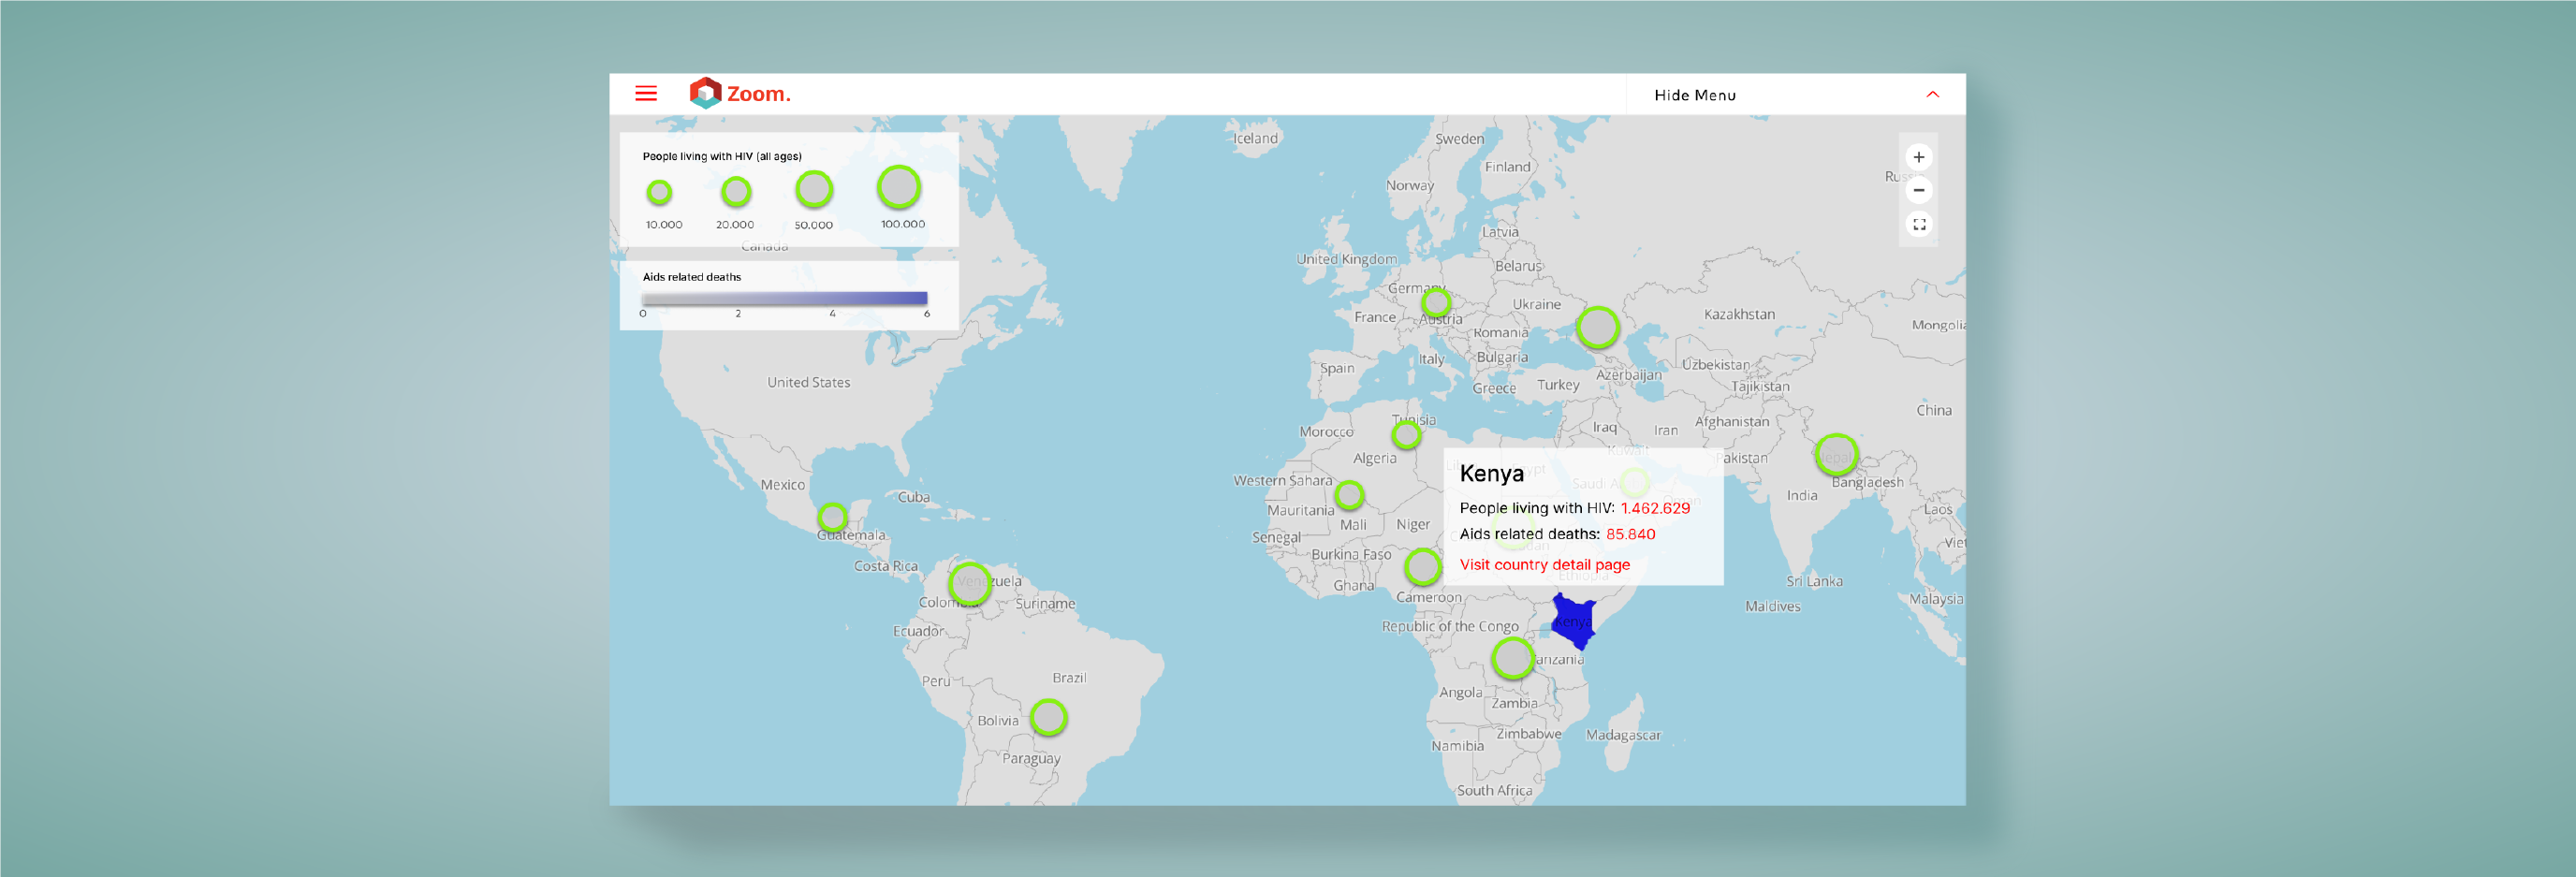Click the 50.000 legend circle
This screenshot has height=877, width=2576.
tap(814, 189)
